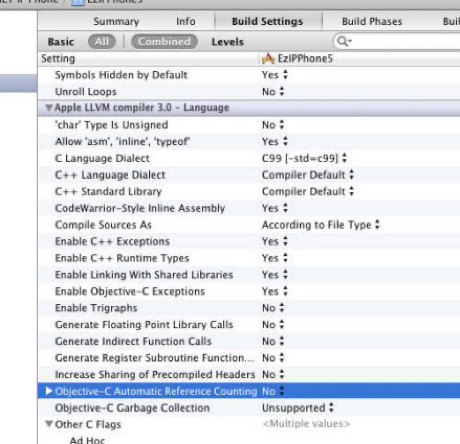The image size is (460, 444).
Task: Switch to Levels view
Action: tap(228, 42)
